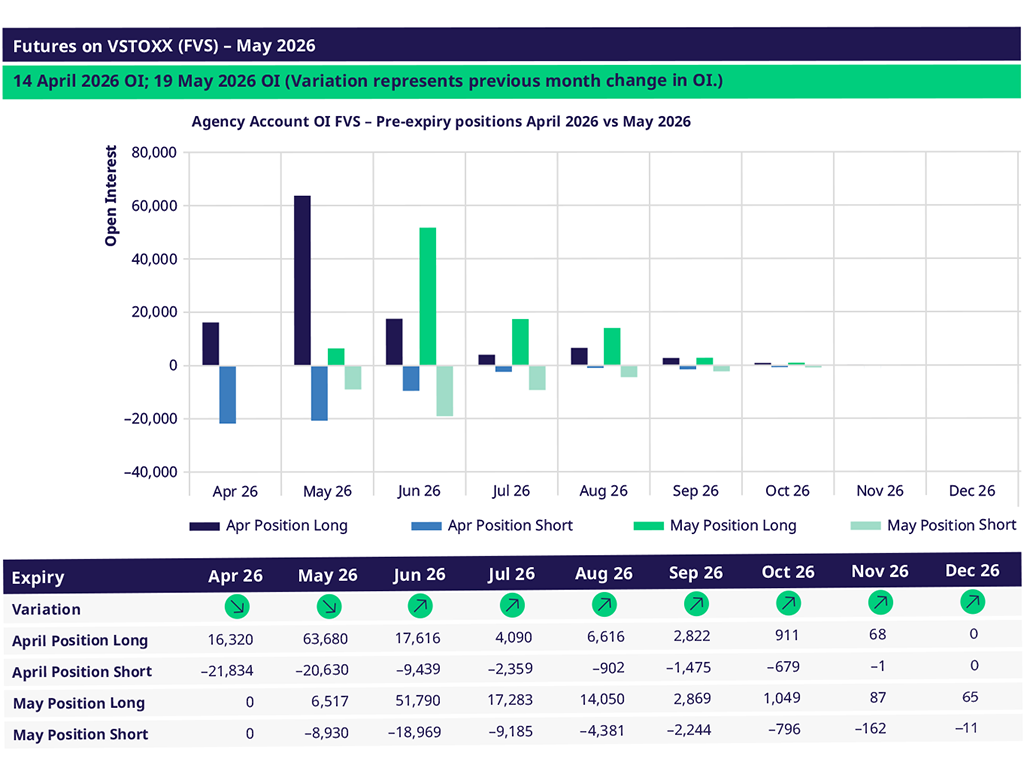Click the May Position Long legend swatch
1024x771 pixels.
[648, 526]
